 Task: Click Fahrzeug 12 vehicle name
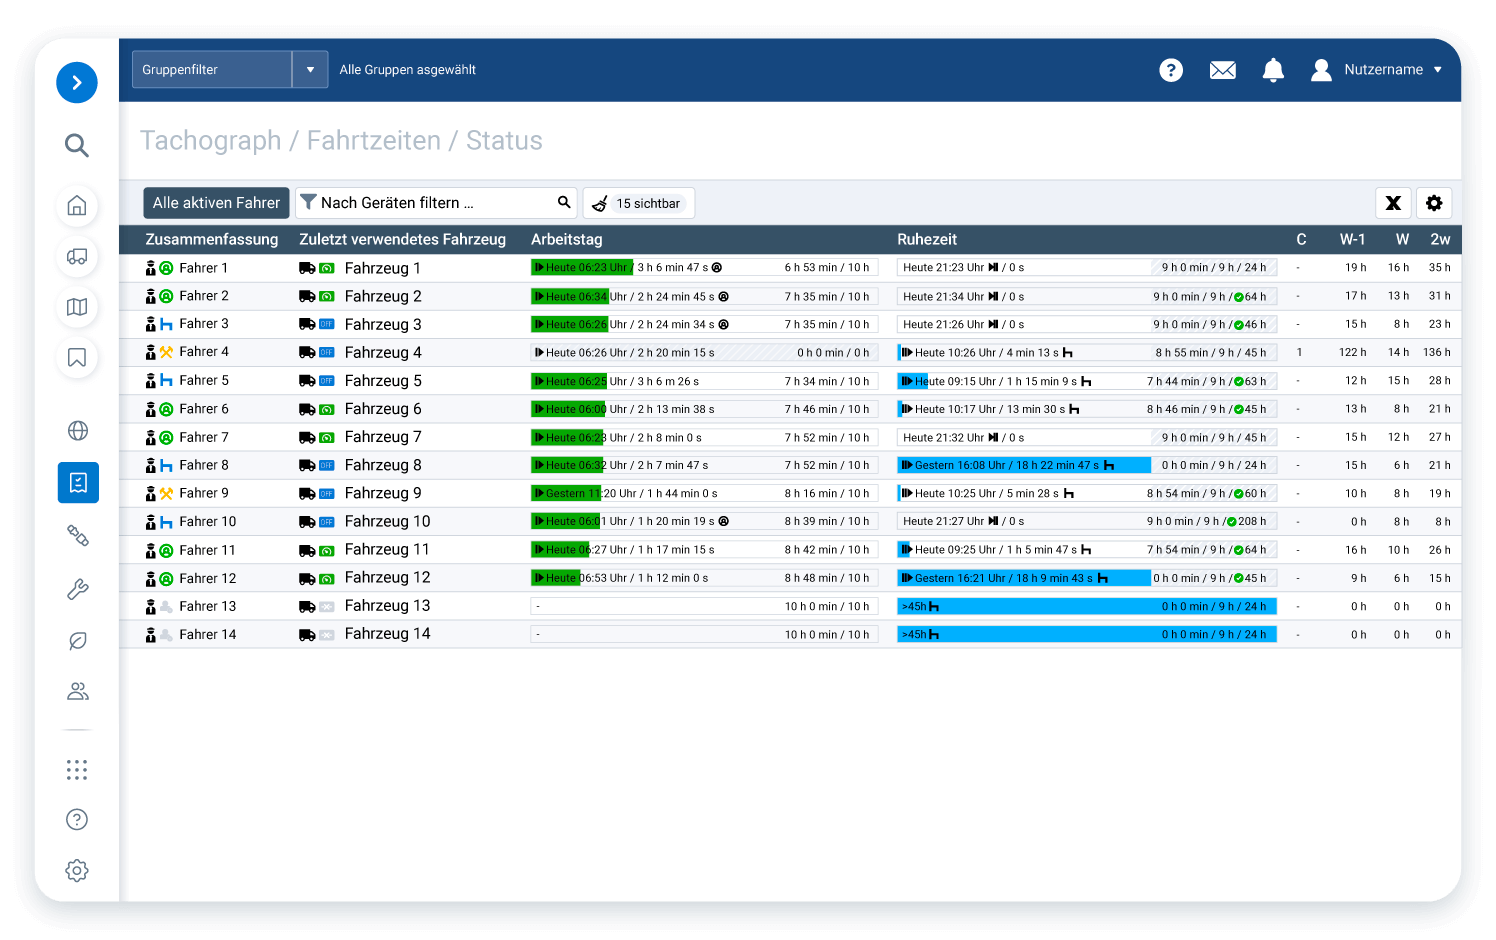387,578
